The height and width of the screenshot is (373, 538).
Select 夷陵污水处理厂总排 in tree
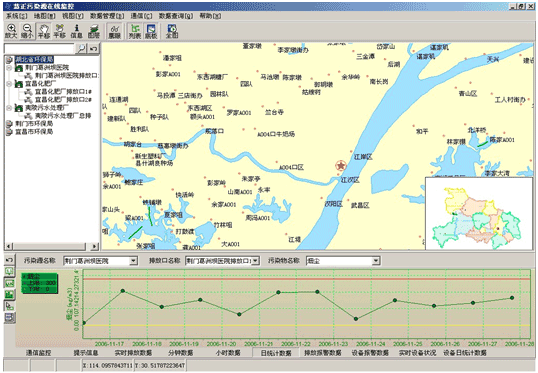[x=63, y=116]
